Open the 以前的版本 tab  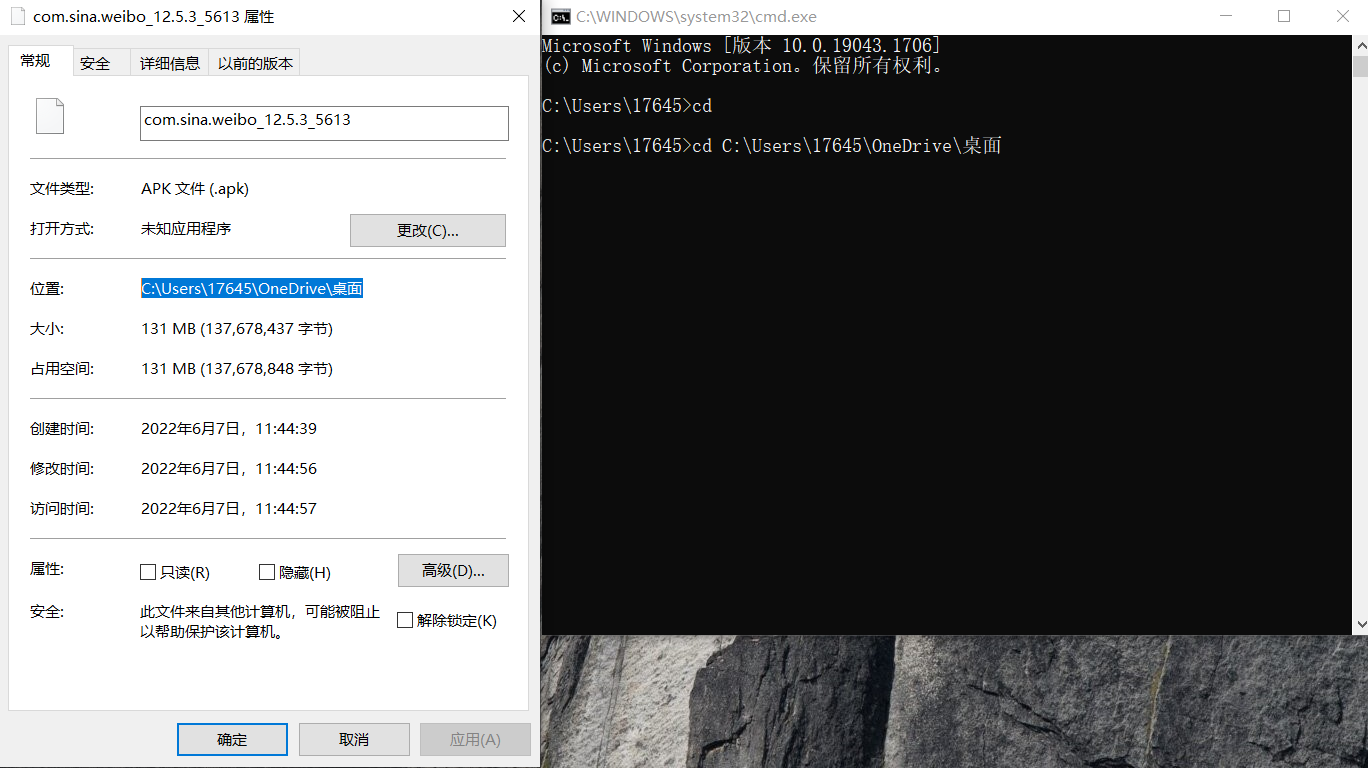tap(256, 63)
